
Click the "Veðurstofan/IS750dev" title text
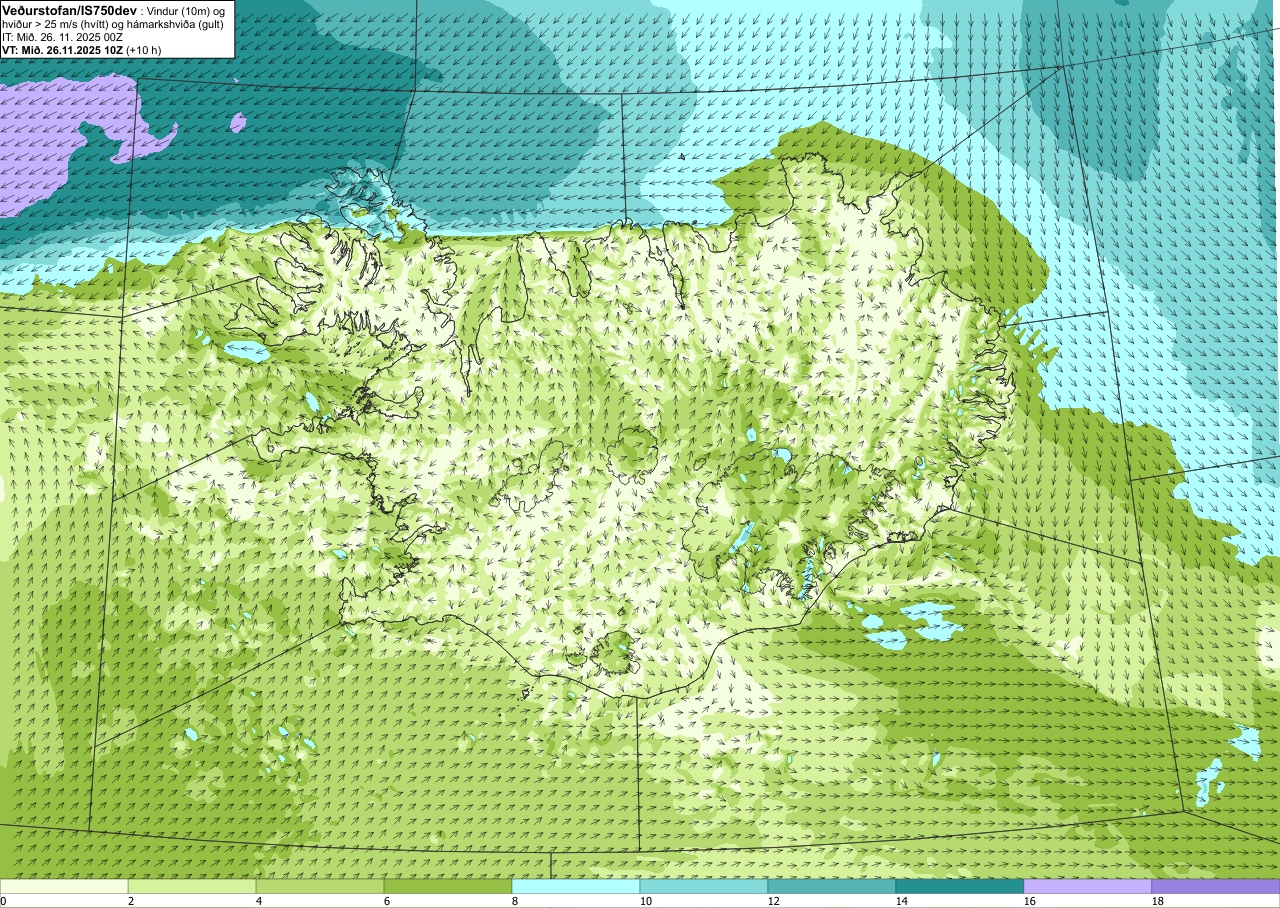(69, 10)
